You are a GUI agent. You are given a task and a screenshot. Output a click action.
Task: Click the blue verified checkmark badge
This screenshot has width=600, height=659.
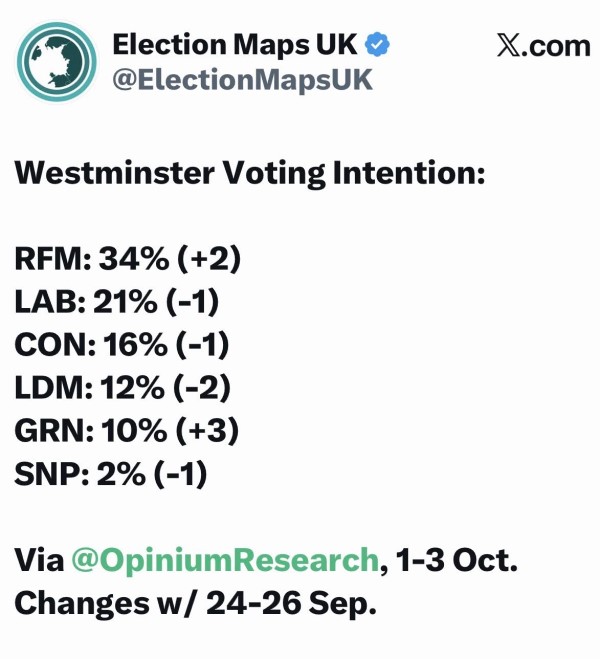tap(377, 45)
